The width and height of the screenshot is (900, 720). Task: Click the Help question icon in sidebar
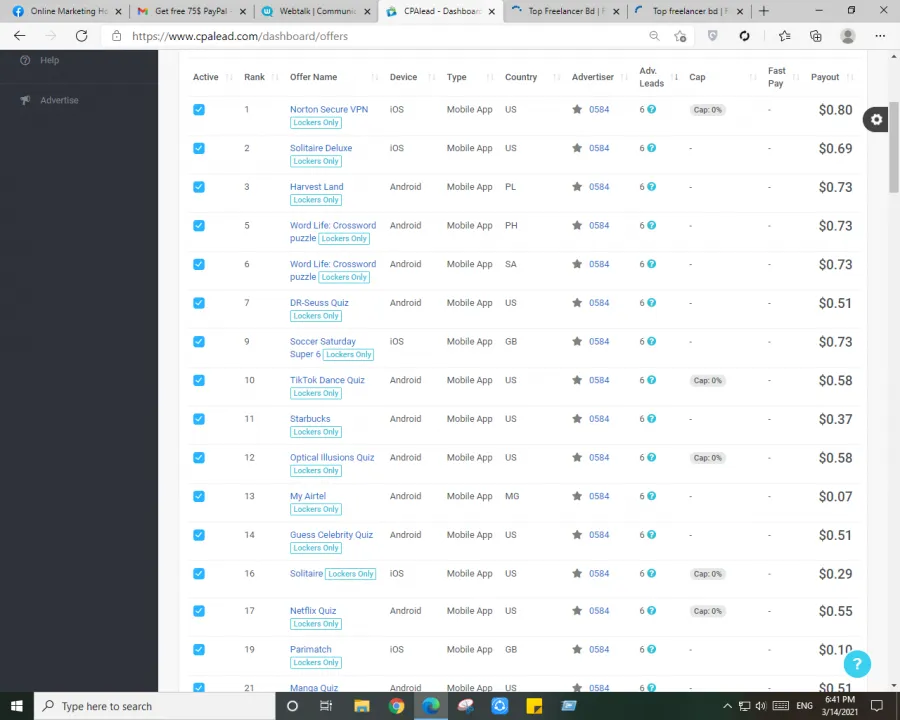coord(25,60)
